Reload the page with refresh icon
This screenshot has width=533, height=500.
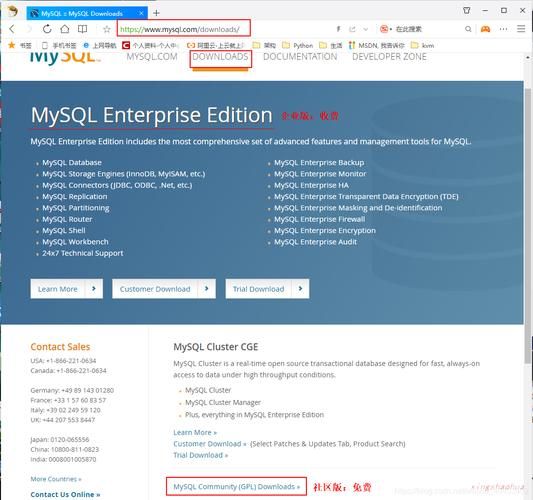point(47,29)
